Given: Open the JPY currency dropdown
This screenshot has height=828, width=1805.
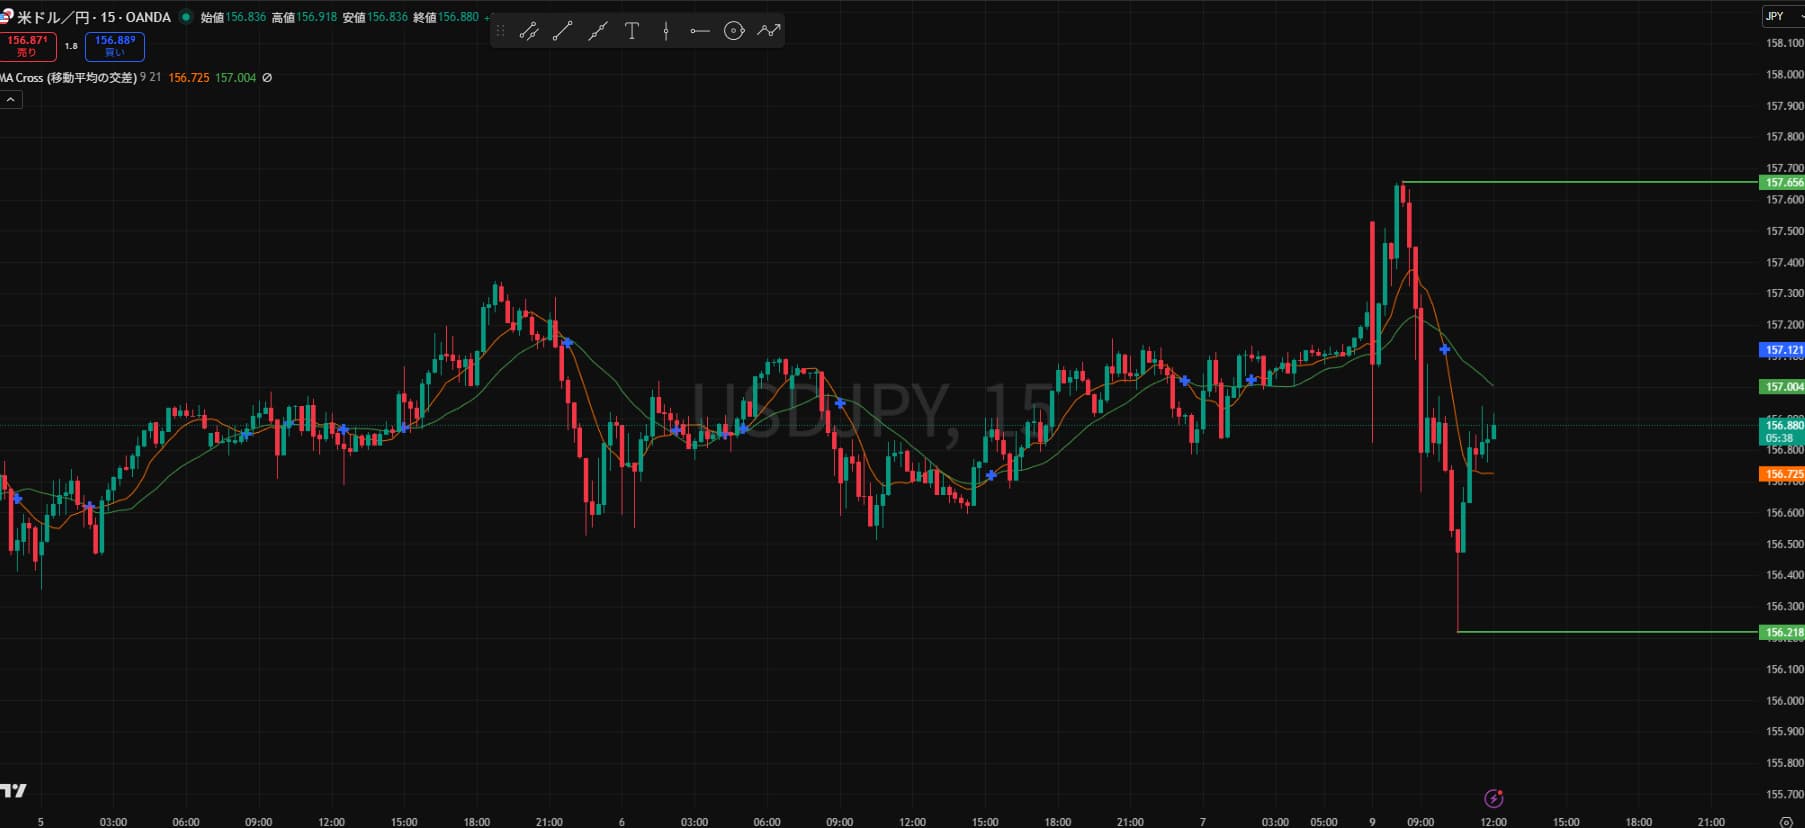Looking at the screenshot, I should (1782, 16).
